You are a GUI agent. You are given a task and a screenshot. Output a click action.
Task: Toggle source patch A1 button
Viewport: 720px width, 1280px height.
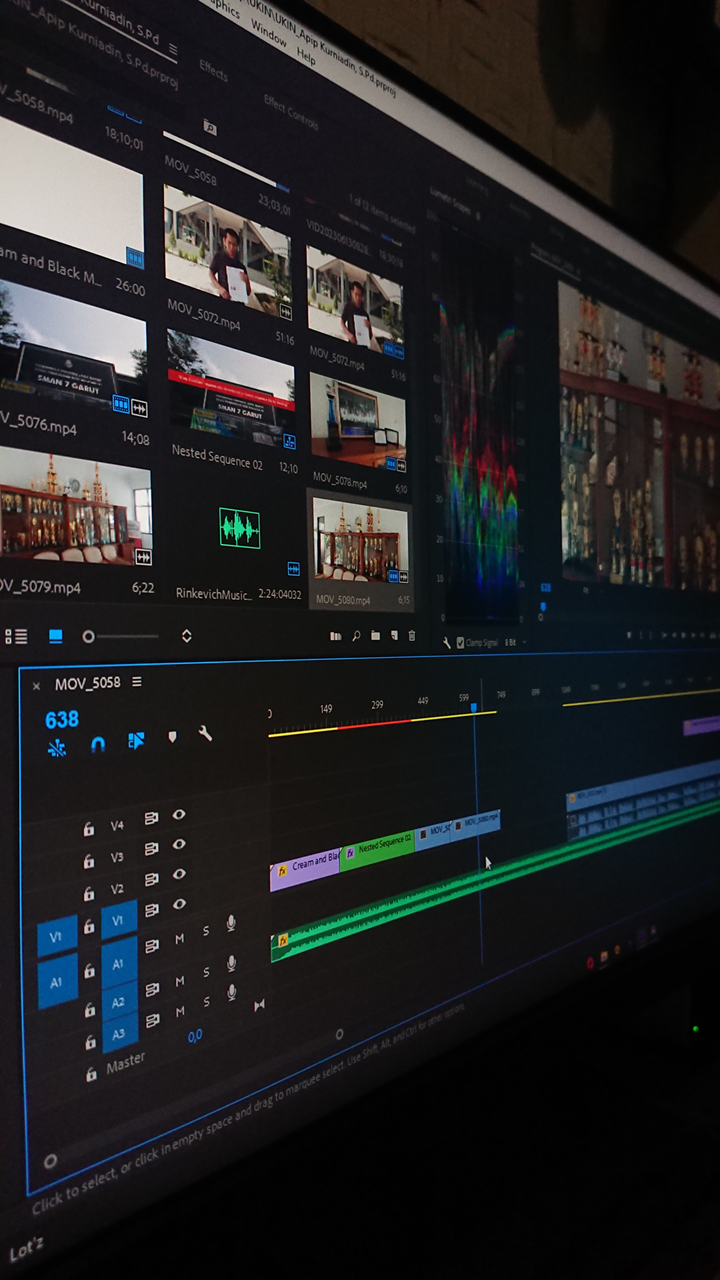tap(57, 982)
